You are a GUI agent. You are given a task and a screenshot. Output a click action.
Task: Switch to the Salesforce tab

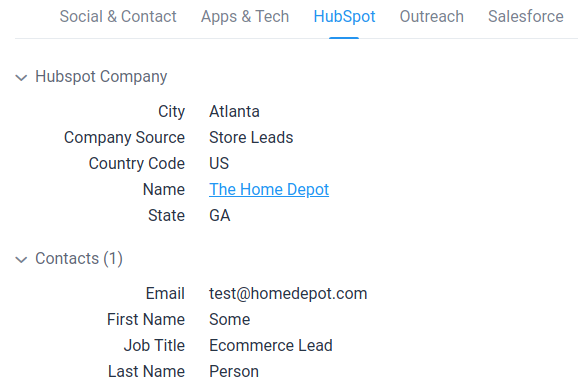526,17
